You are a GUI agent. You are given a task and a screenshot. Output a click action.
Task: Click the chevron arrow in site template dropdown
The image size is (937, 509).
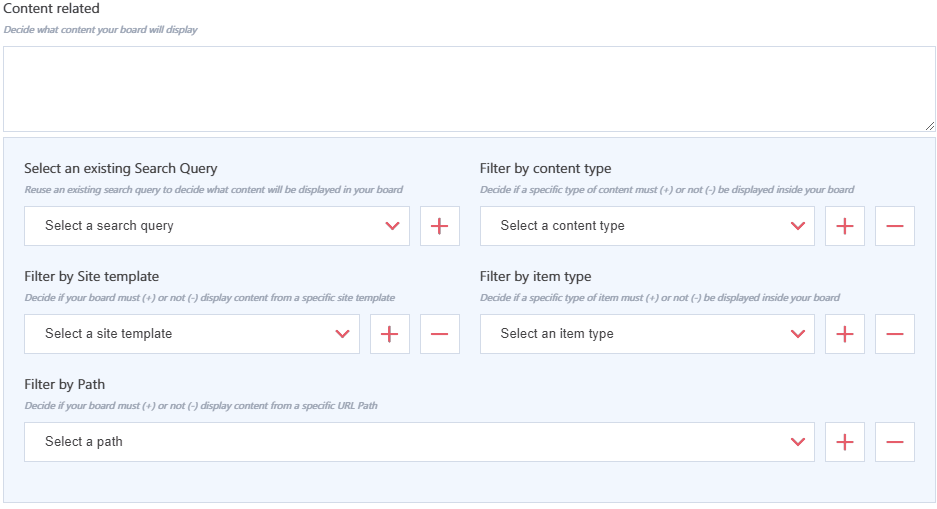342,334
